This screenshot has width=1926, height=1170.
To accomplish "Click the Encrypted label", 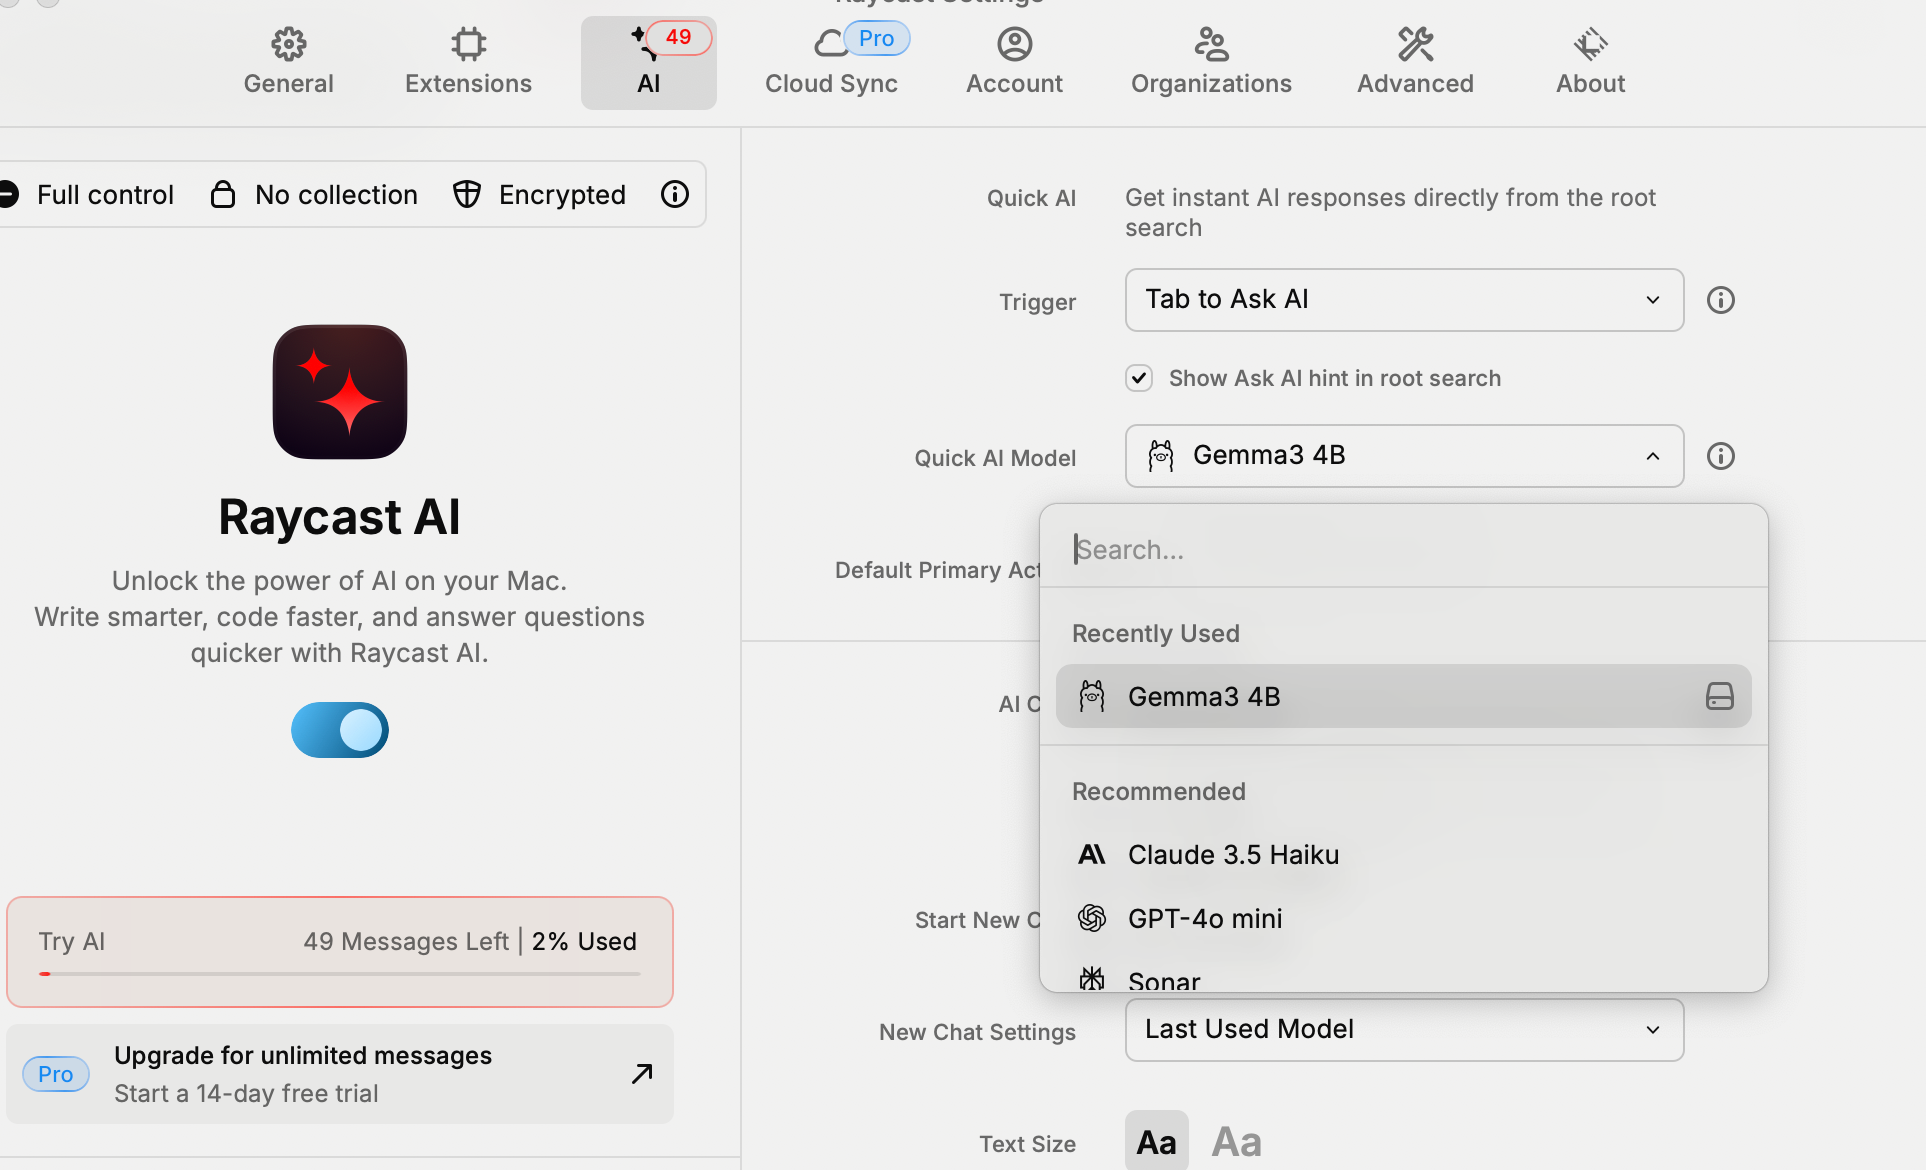I will (x=562, y=194).
